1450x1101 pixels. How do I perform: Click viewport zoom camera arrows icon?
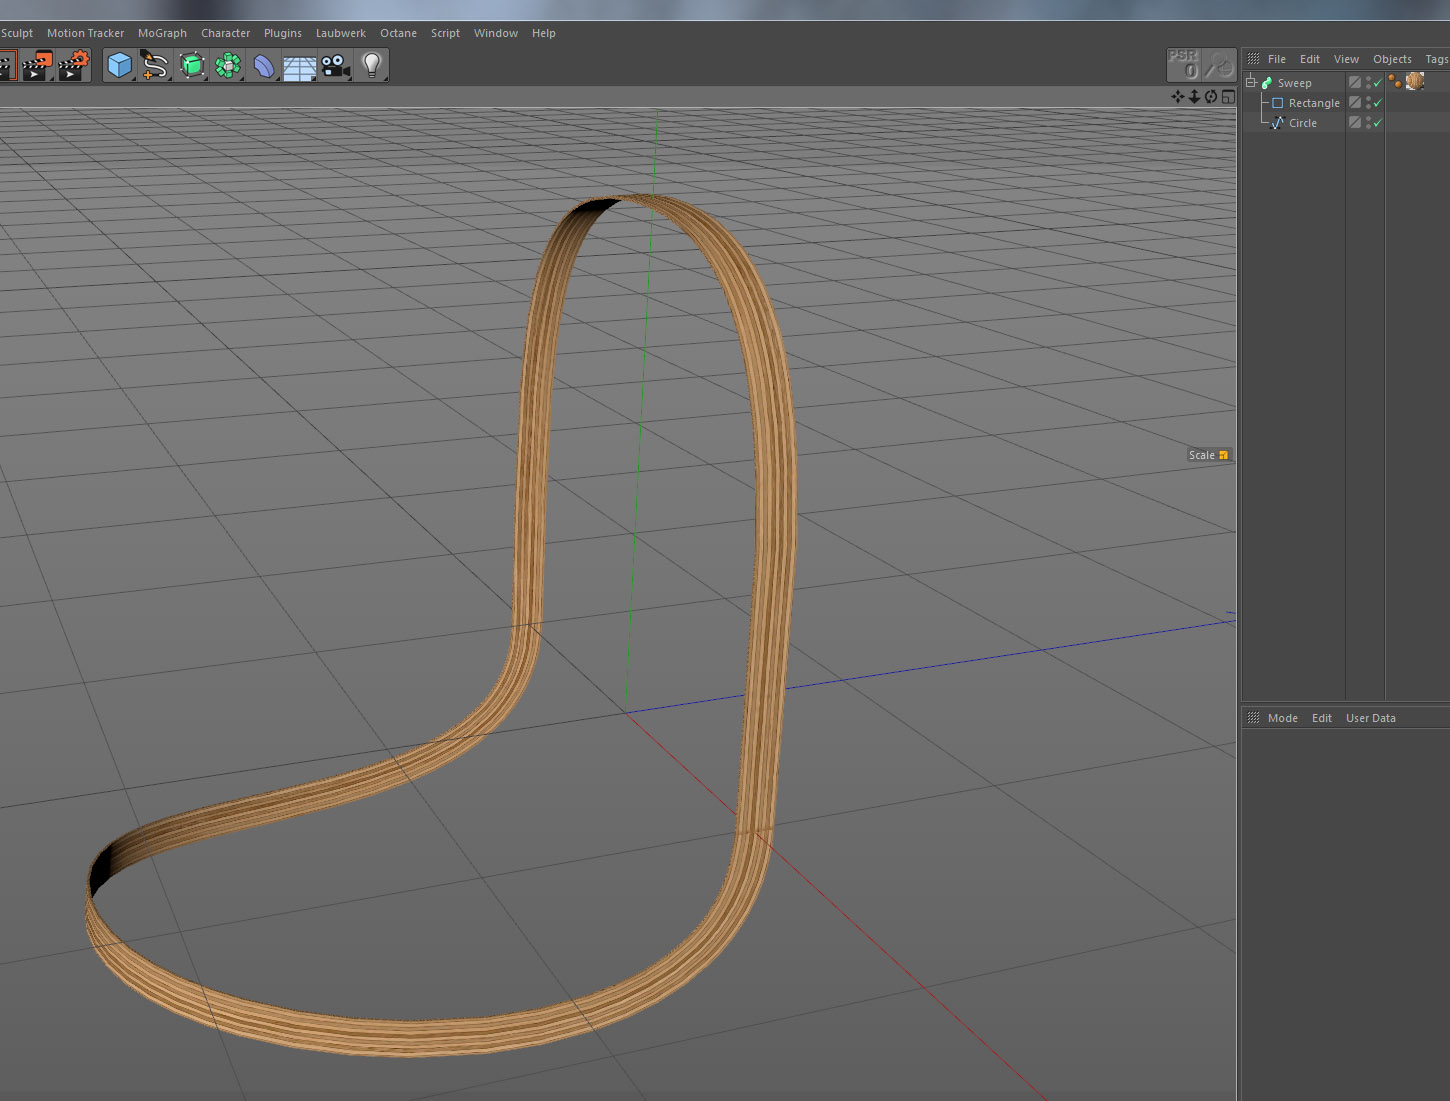1194,97
